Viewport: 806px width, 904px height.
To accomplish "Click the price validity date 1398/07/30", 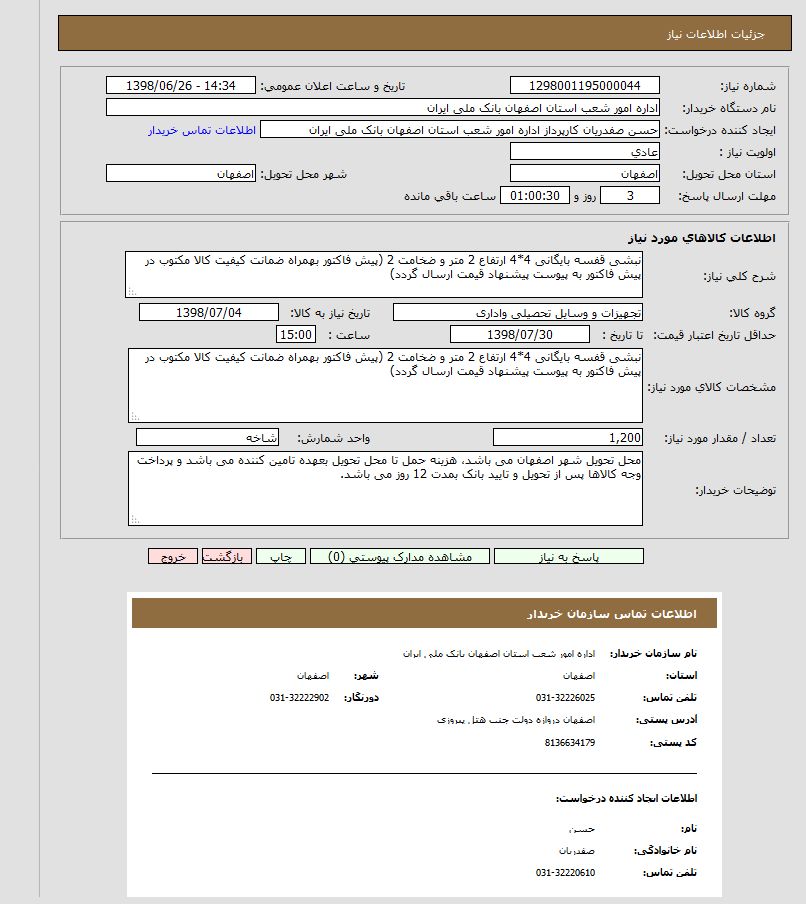I will click(520, 335).
